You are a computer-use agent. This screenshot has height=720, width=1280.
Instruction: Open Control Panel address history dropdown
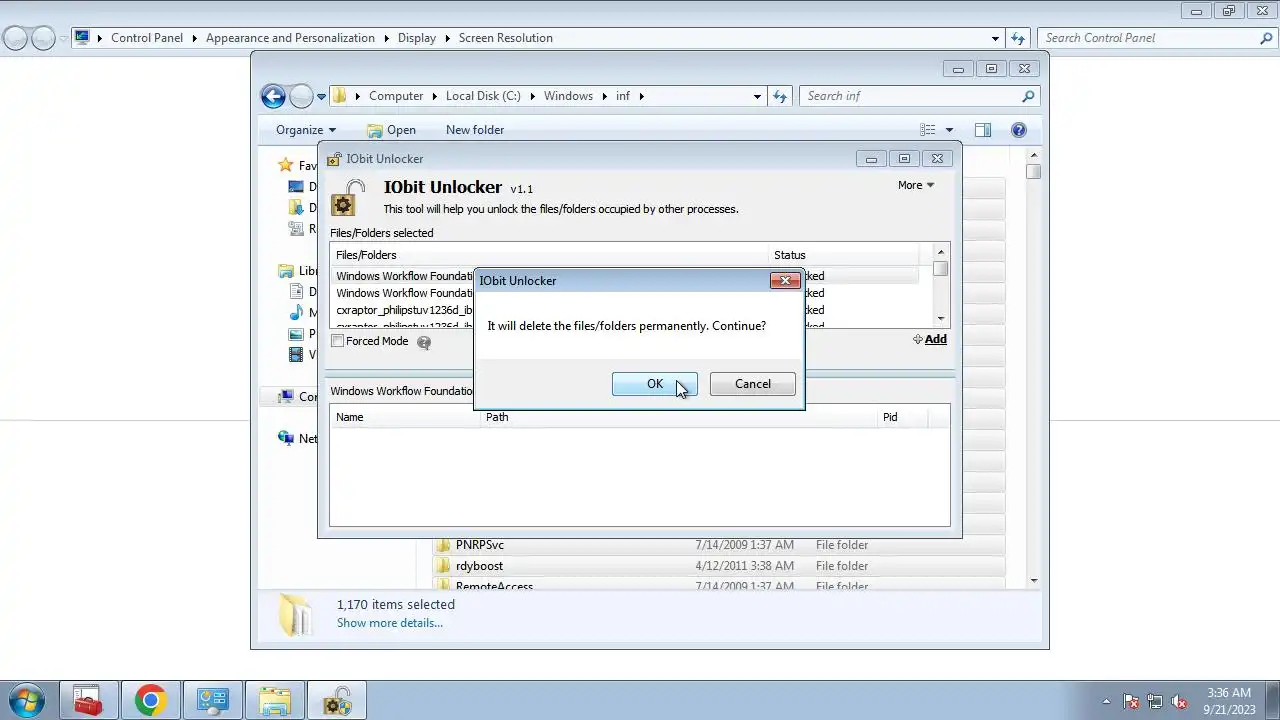[x=995, y=38]
